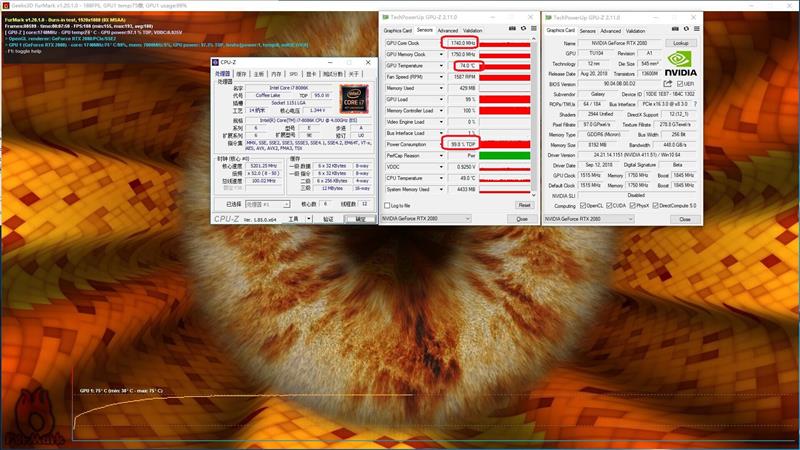The image size is (800, 450).
Task: Click the Reset button in GPU-Z Sensors
Action: (524, 205)
